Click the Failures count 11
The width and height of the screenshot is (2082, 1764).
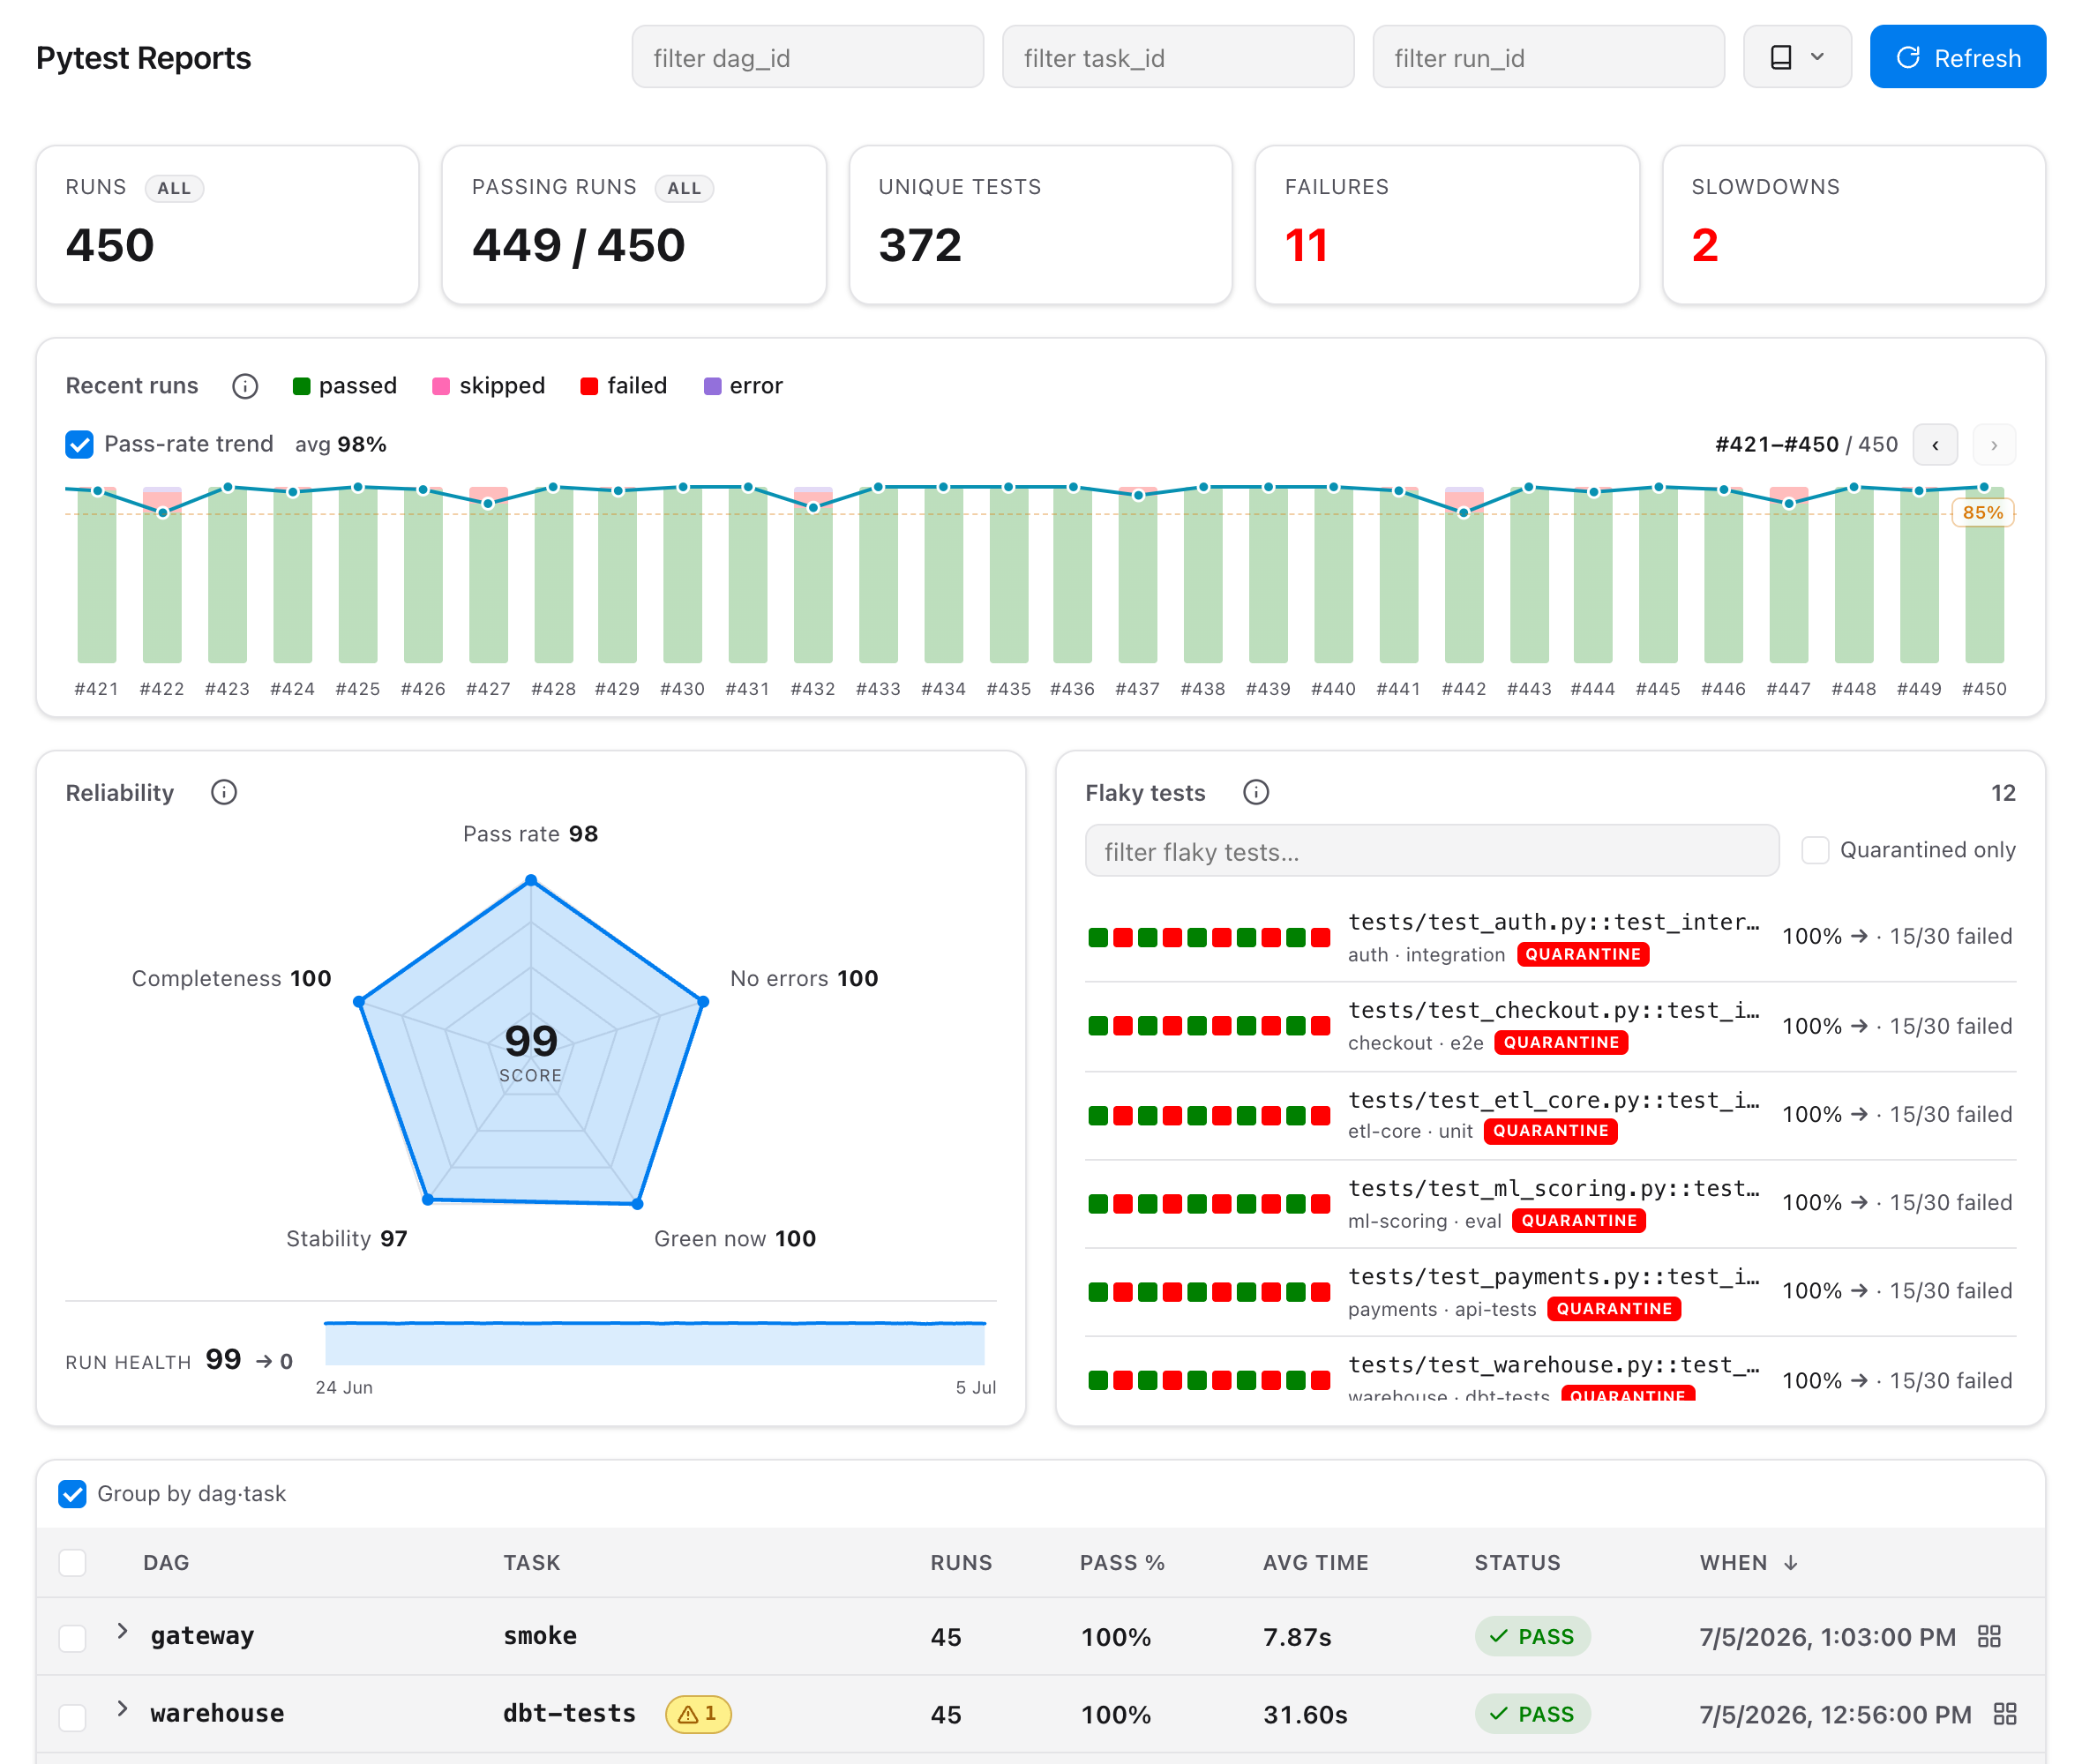(x=1306, y=245)
